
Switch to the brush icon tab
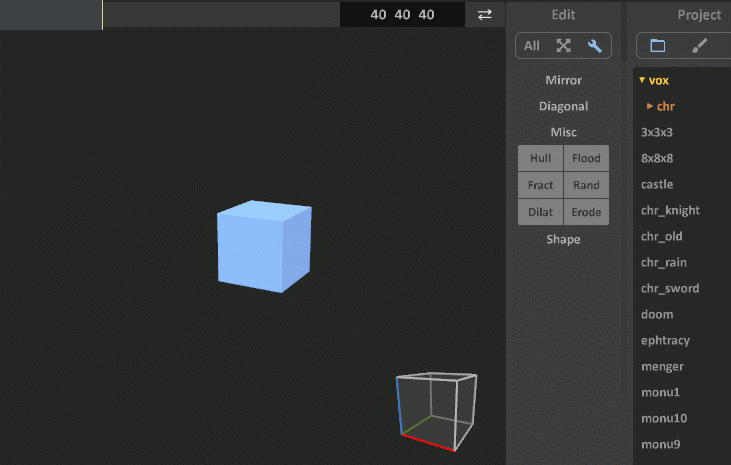[x=699, y=46]
